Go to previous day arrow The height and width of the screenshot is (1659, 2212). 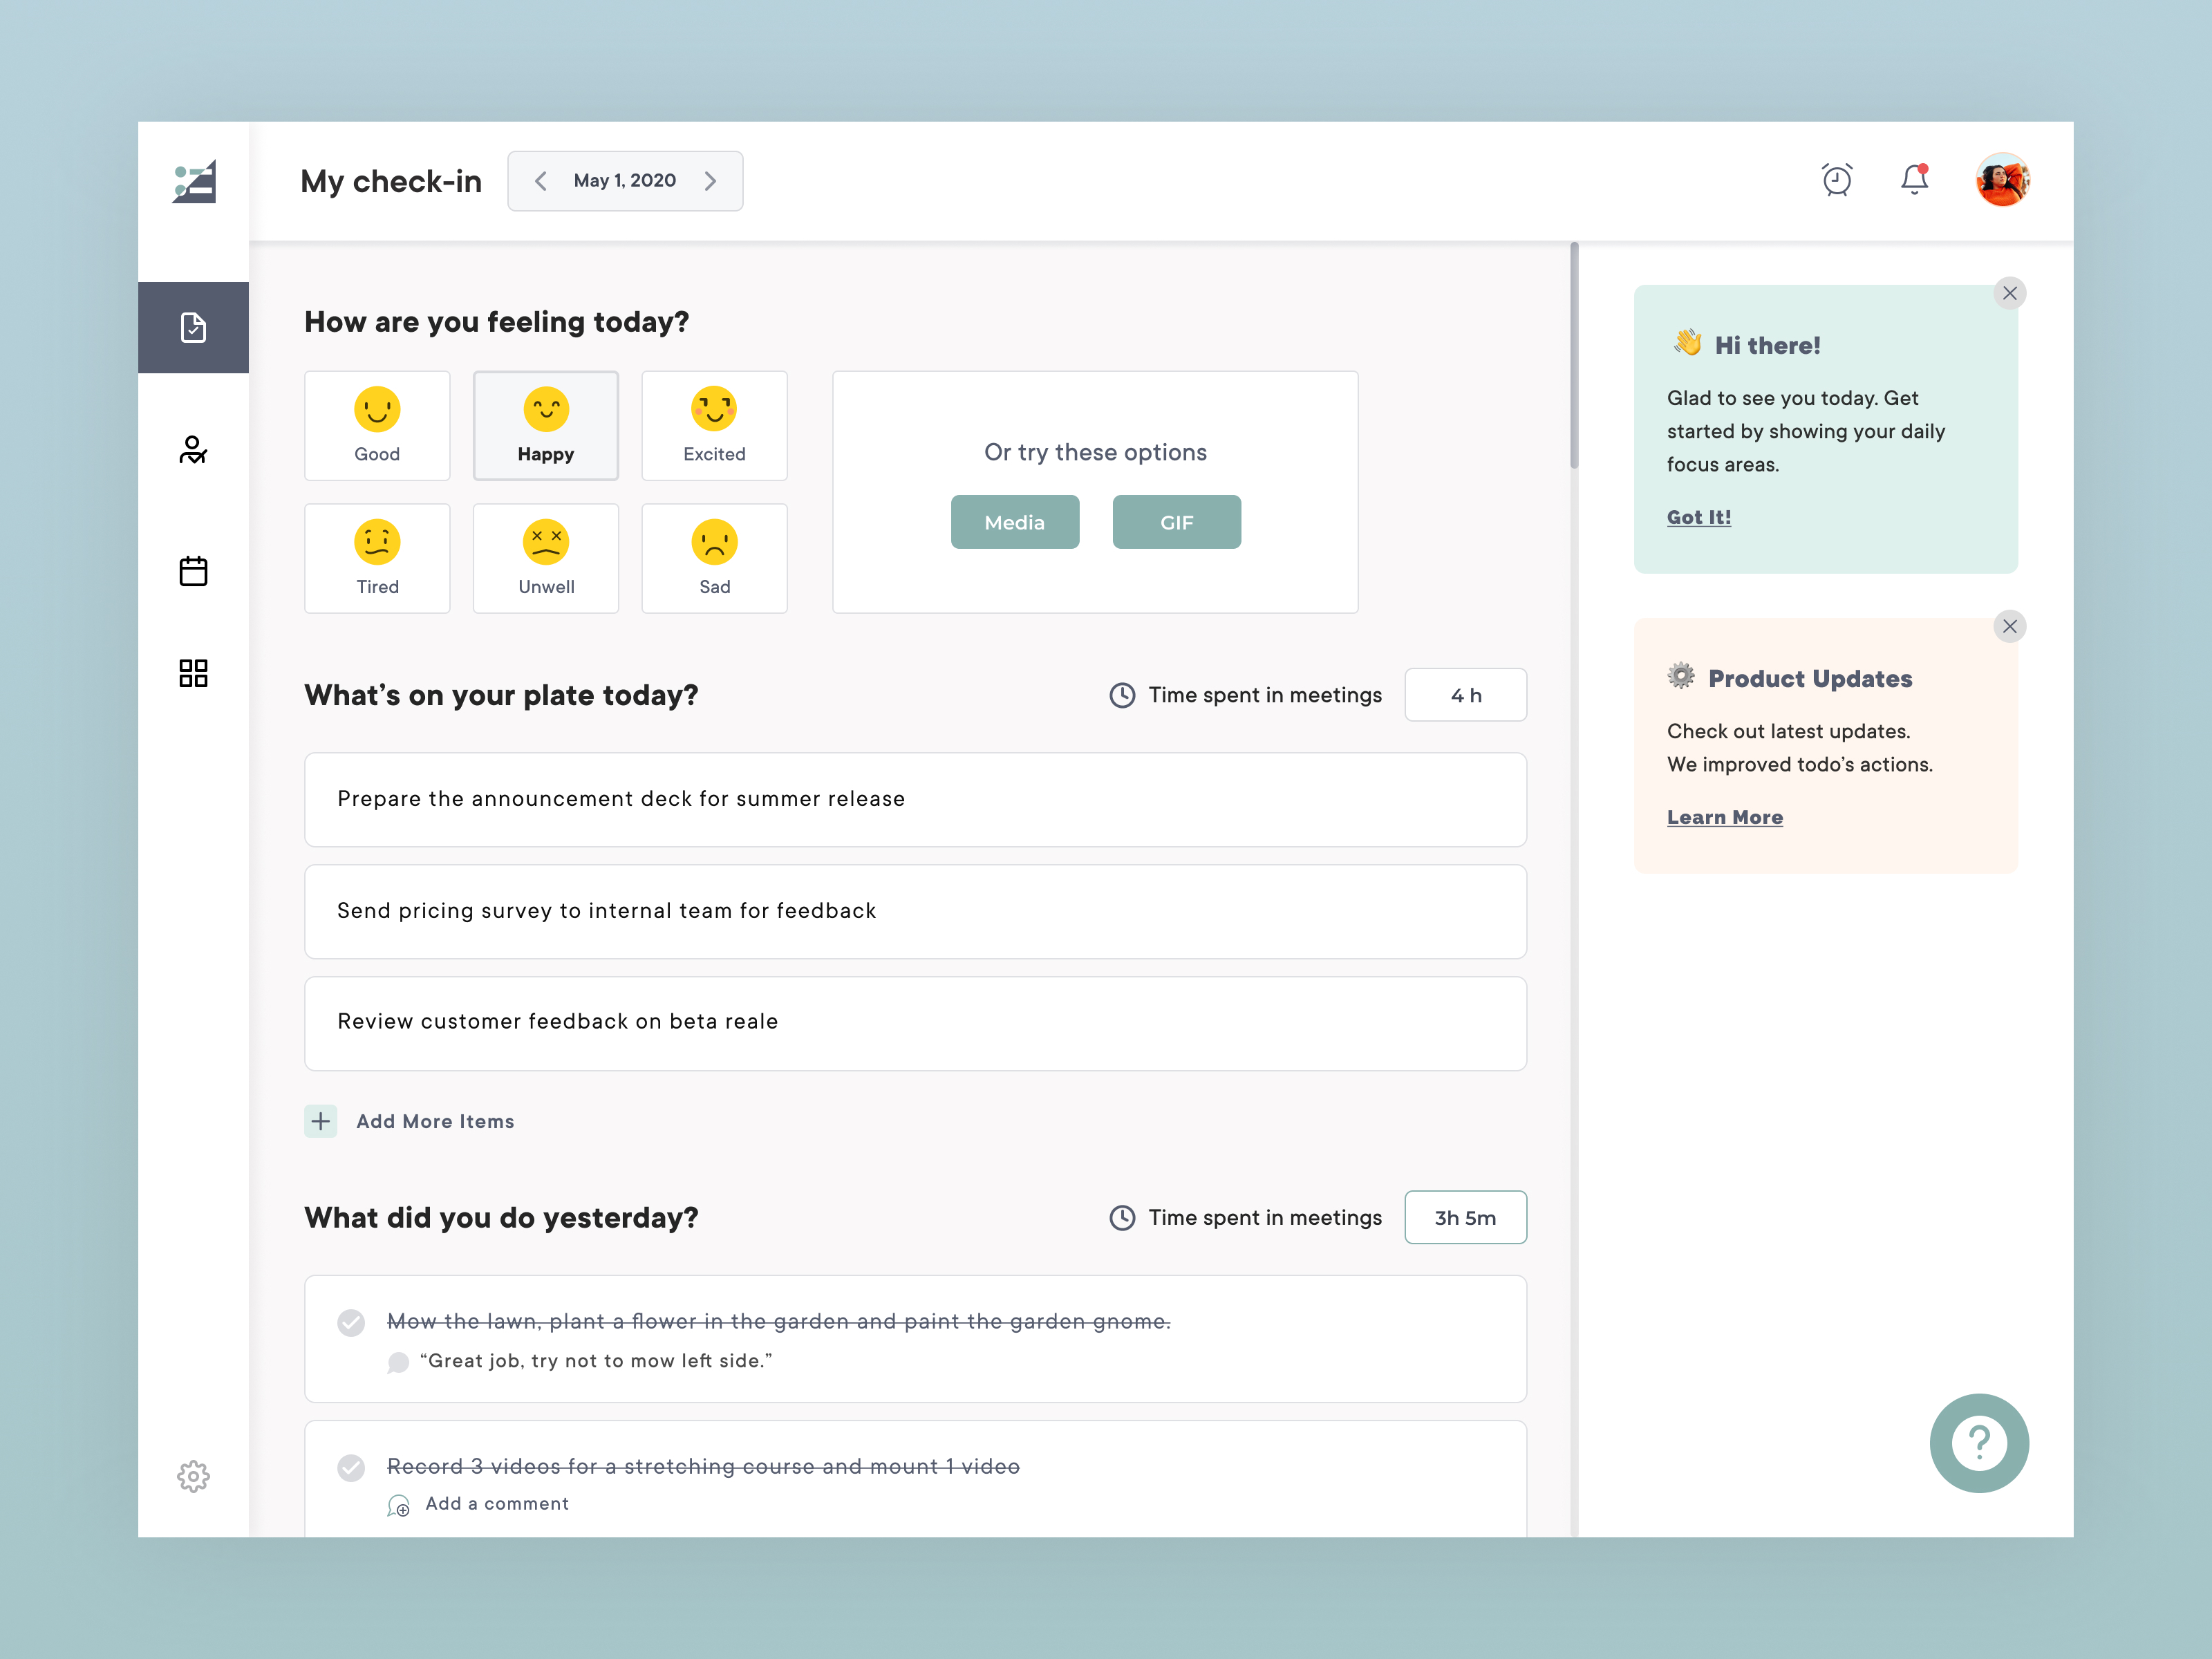coord(541,181)
